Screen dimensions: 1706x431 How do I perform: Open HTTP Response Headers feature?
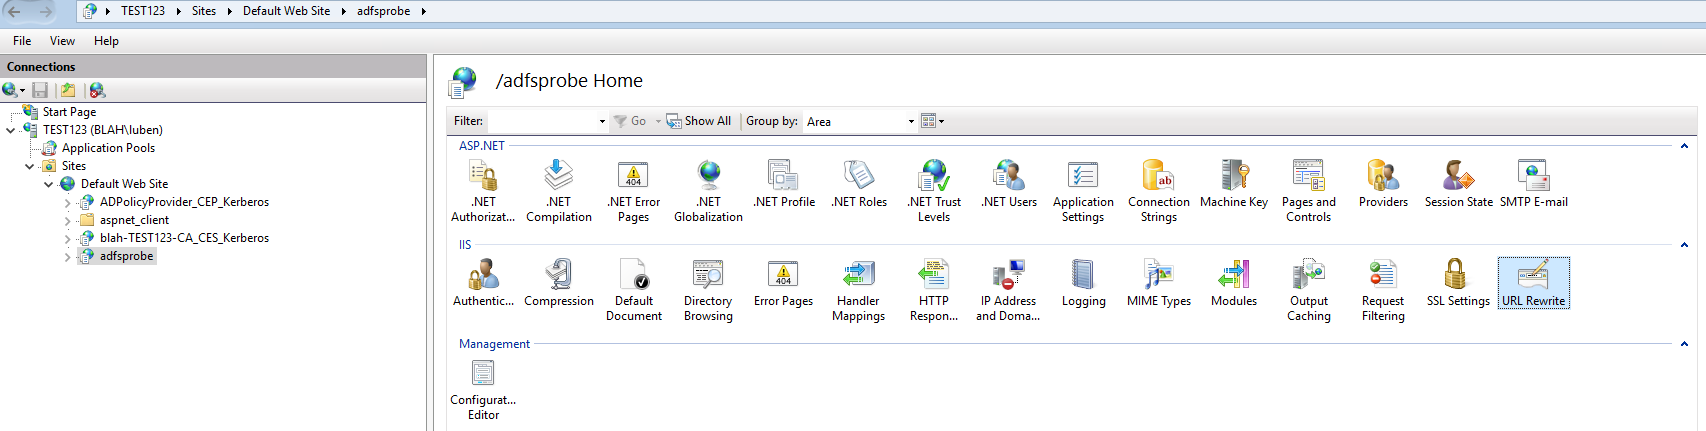point(934,290)
